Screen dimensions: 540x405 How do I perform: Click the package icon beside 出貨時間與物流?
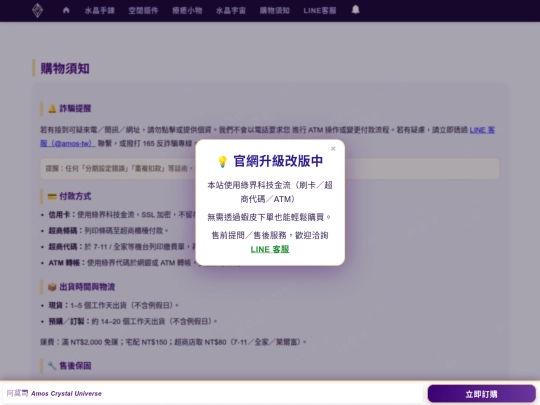(x=52, y=287)
